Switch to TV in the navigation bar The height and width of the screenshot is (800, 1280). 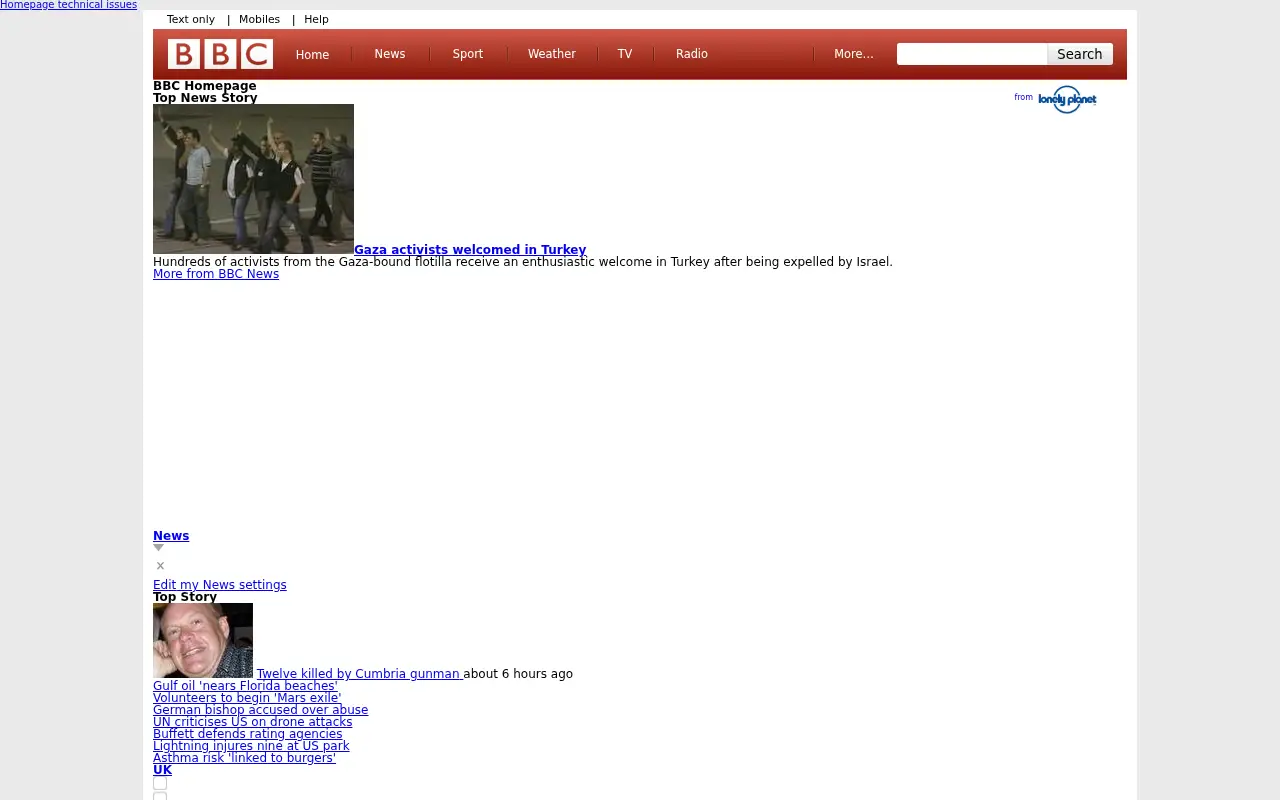pyautogui.click(x=625, y=54)
